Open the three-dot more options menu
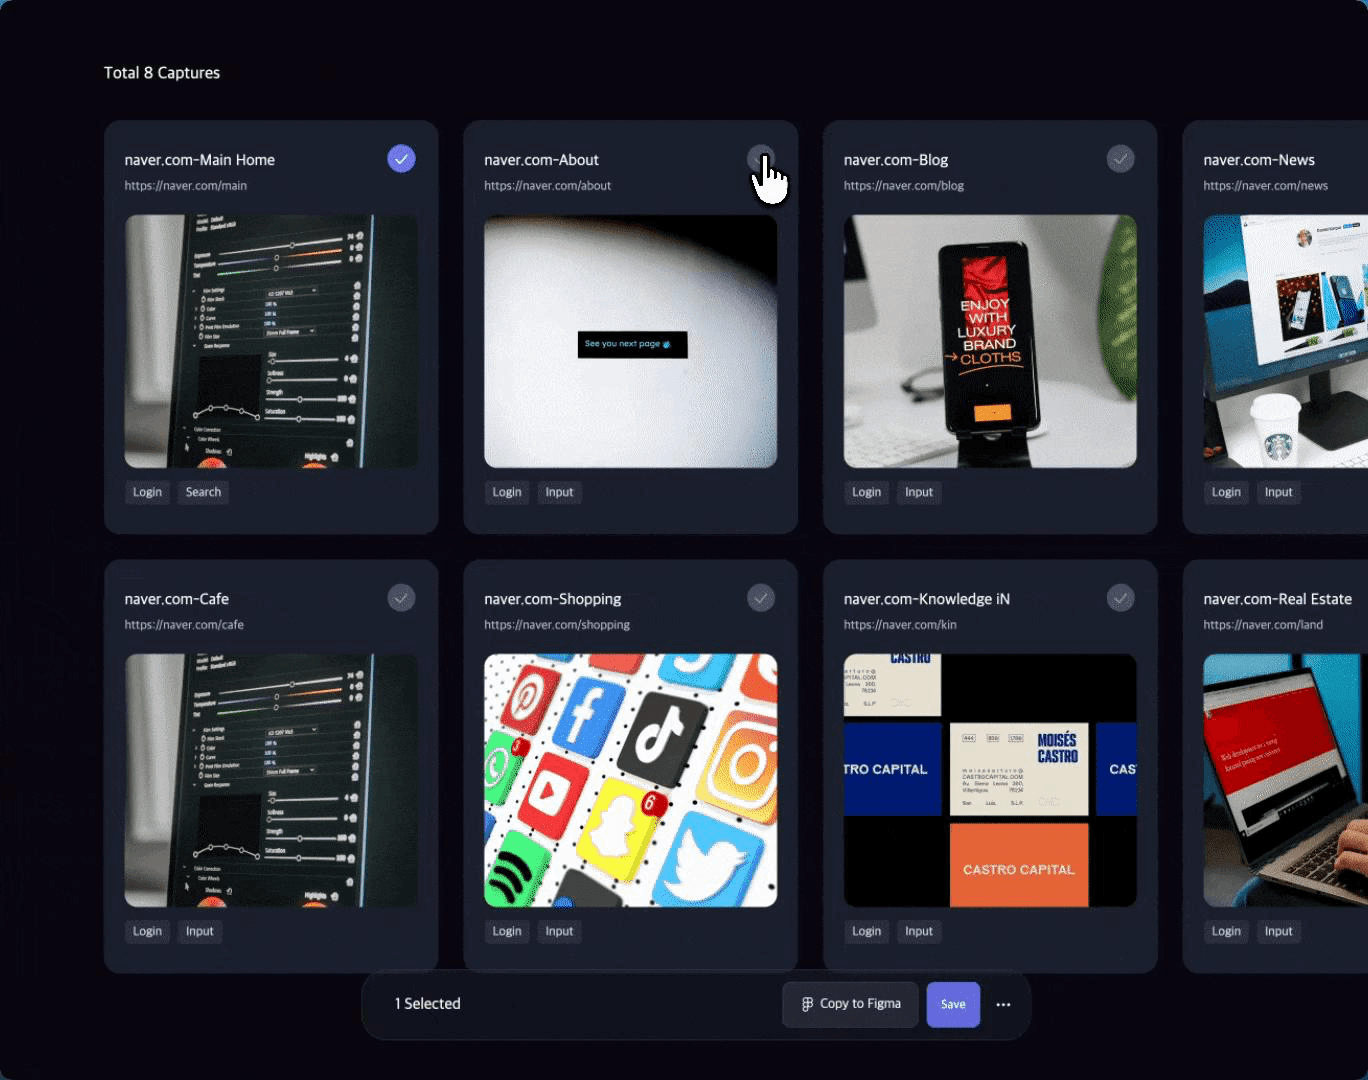This screenshot has width=1368, height=1080. (1003, 1004)
